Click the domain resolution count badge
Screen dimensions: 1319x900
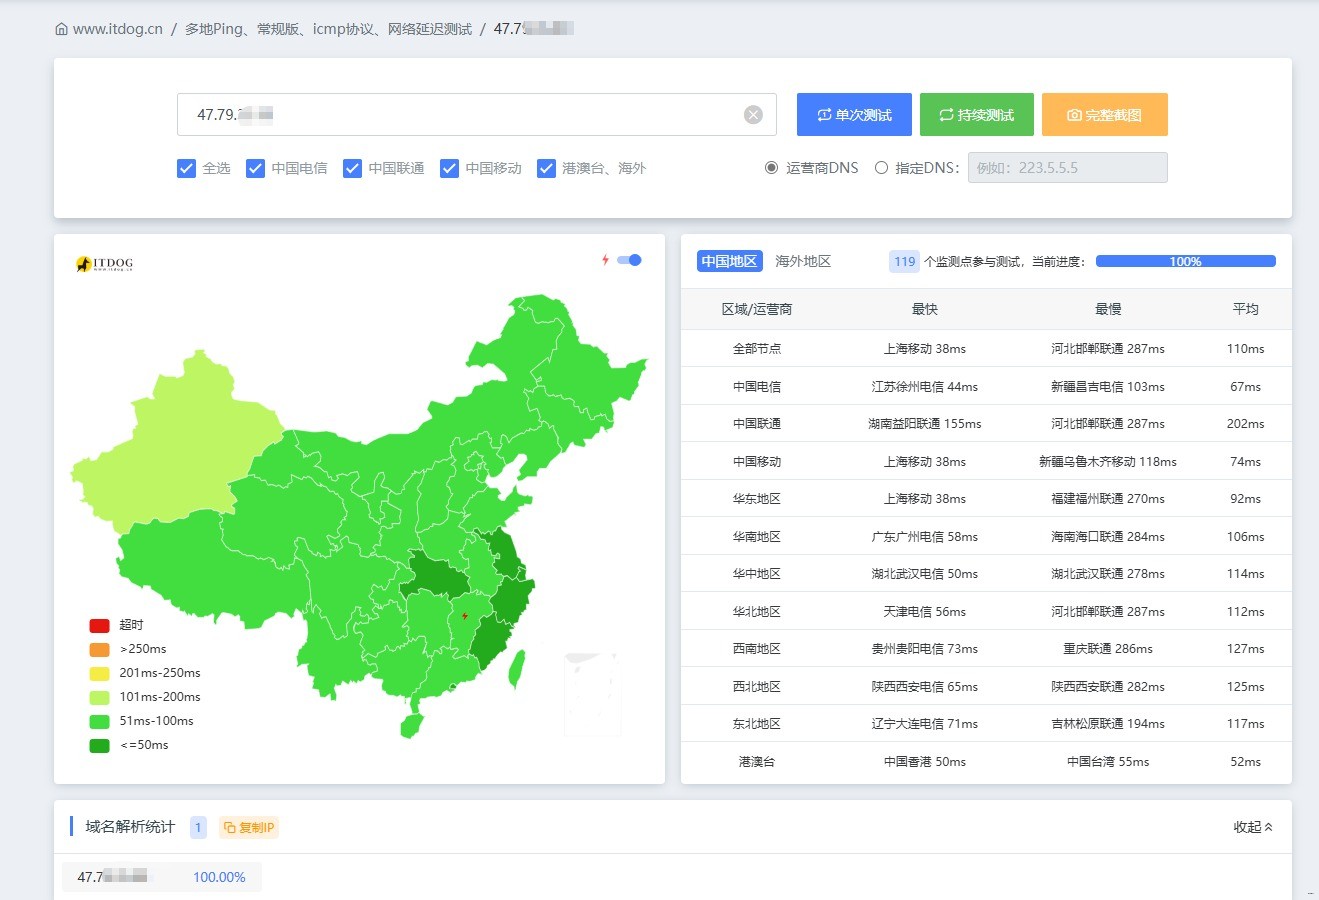pyautogui.click(x=198, y=827)
